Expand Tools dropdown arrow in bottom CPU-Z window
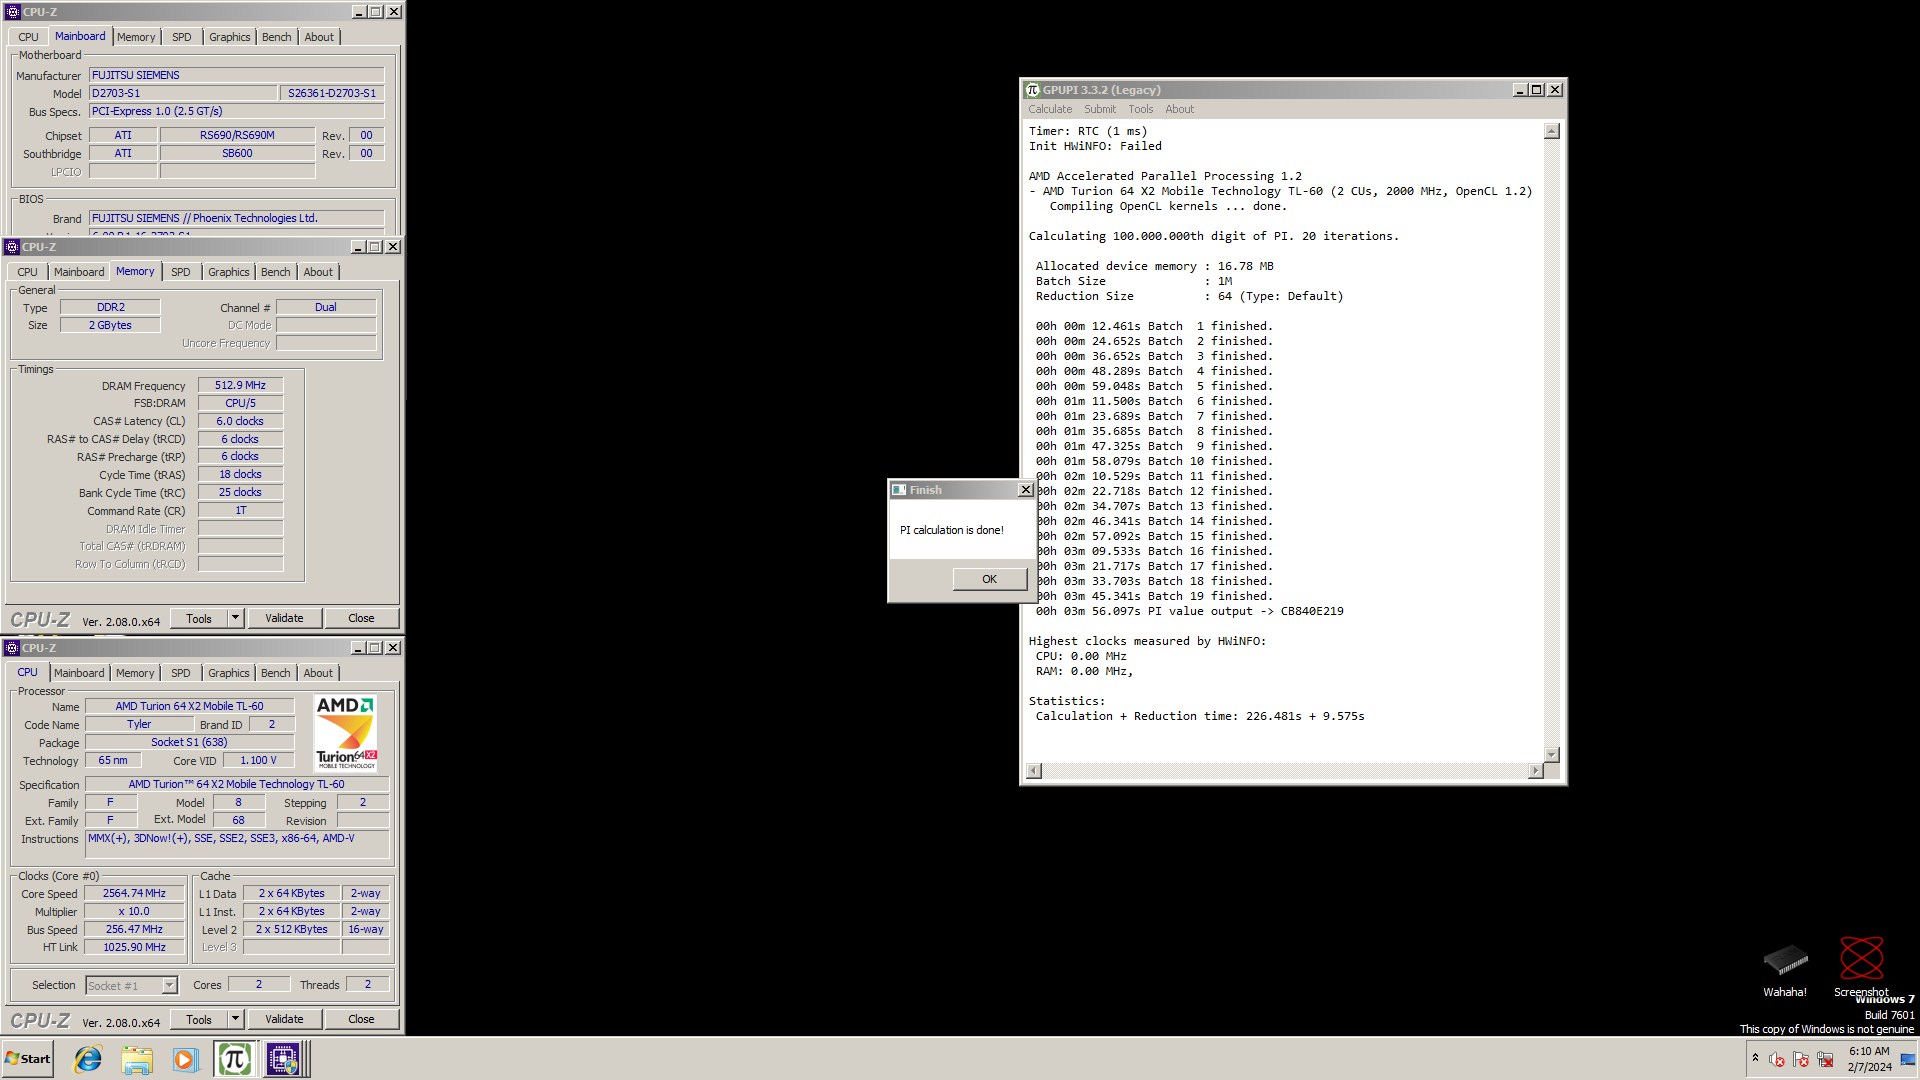The height and width of the screenshot is (1080, 1920). (x=235, y=1020)
